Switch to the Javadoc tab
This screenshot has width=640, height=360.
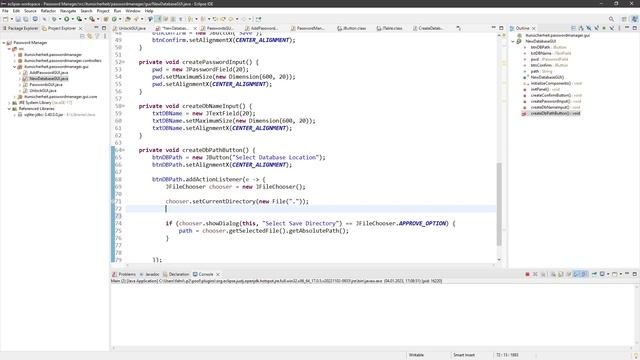149,274
